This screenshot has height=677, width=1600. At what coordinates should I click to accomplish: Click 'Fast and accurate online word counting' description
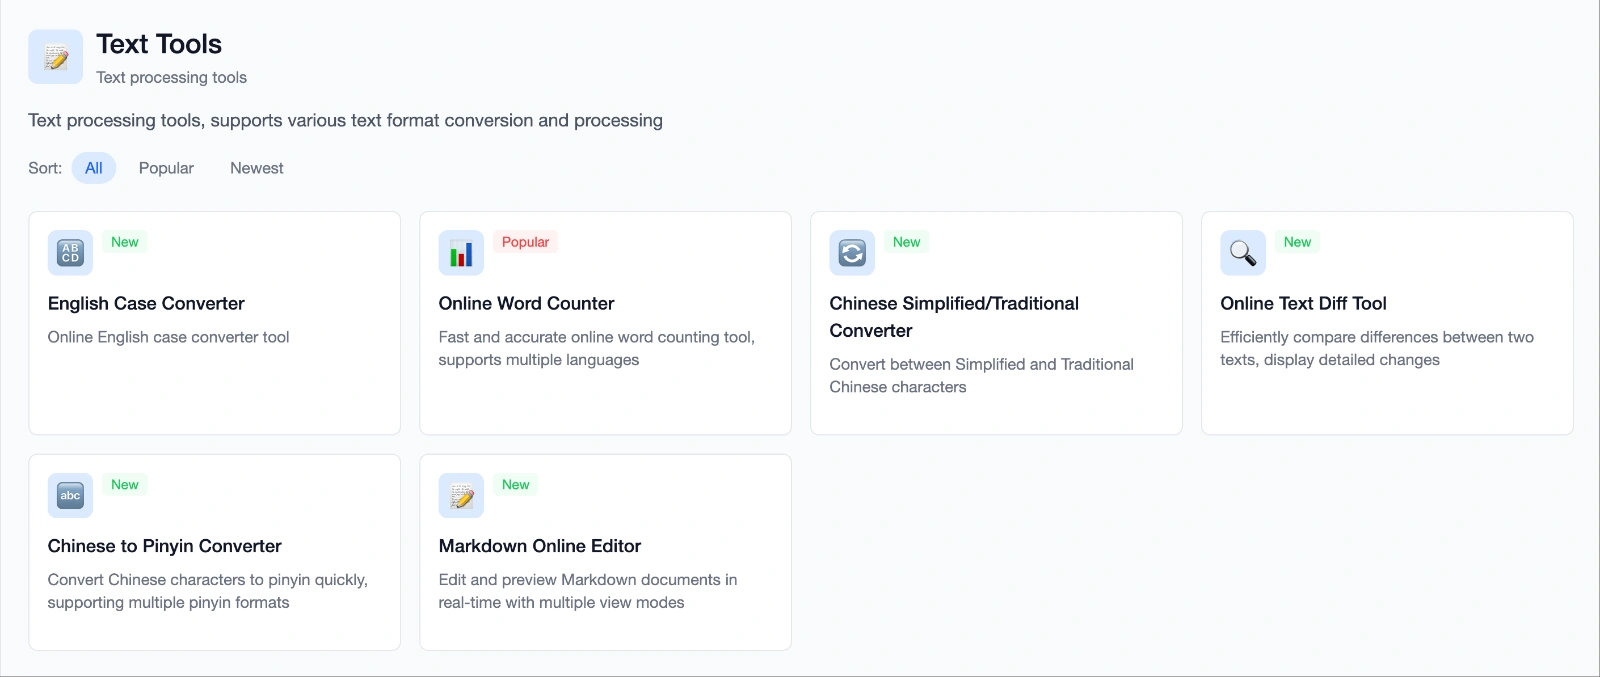point(597,349)
